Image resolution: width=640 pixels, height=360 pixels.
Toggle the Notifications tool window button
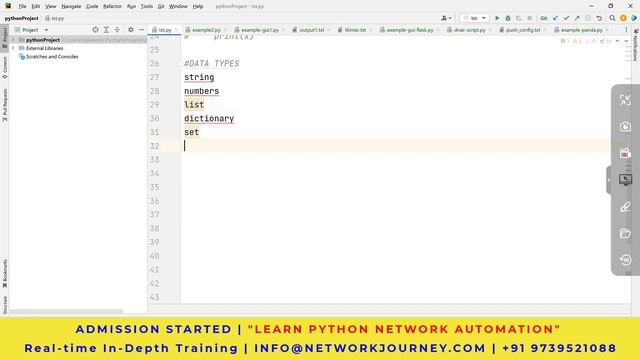[x=636, y=45]
